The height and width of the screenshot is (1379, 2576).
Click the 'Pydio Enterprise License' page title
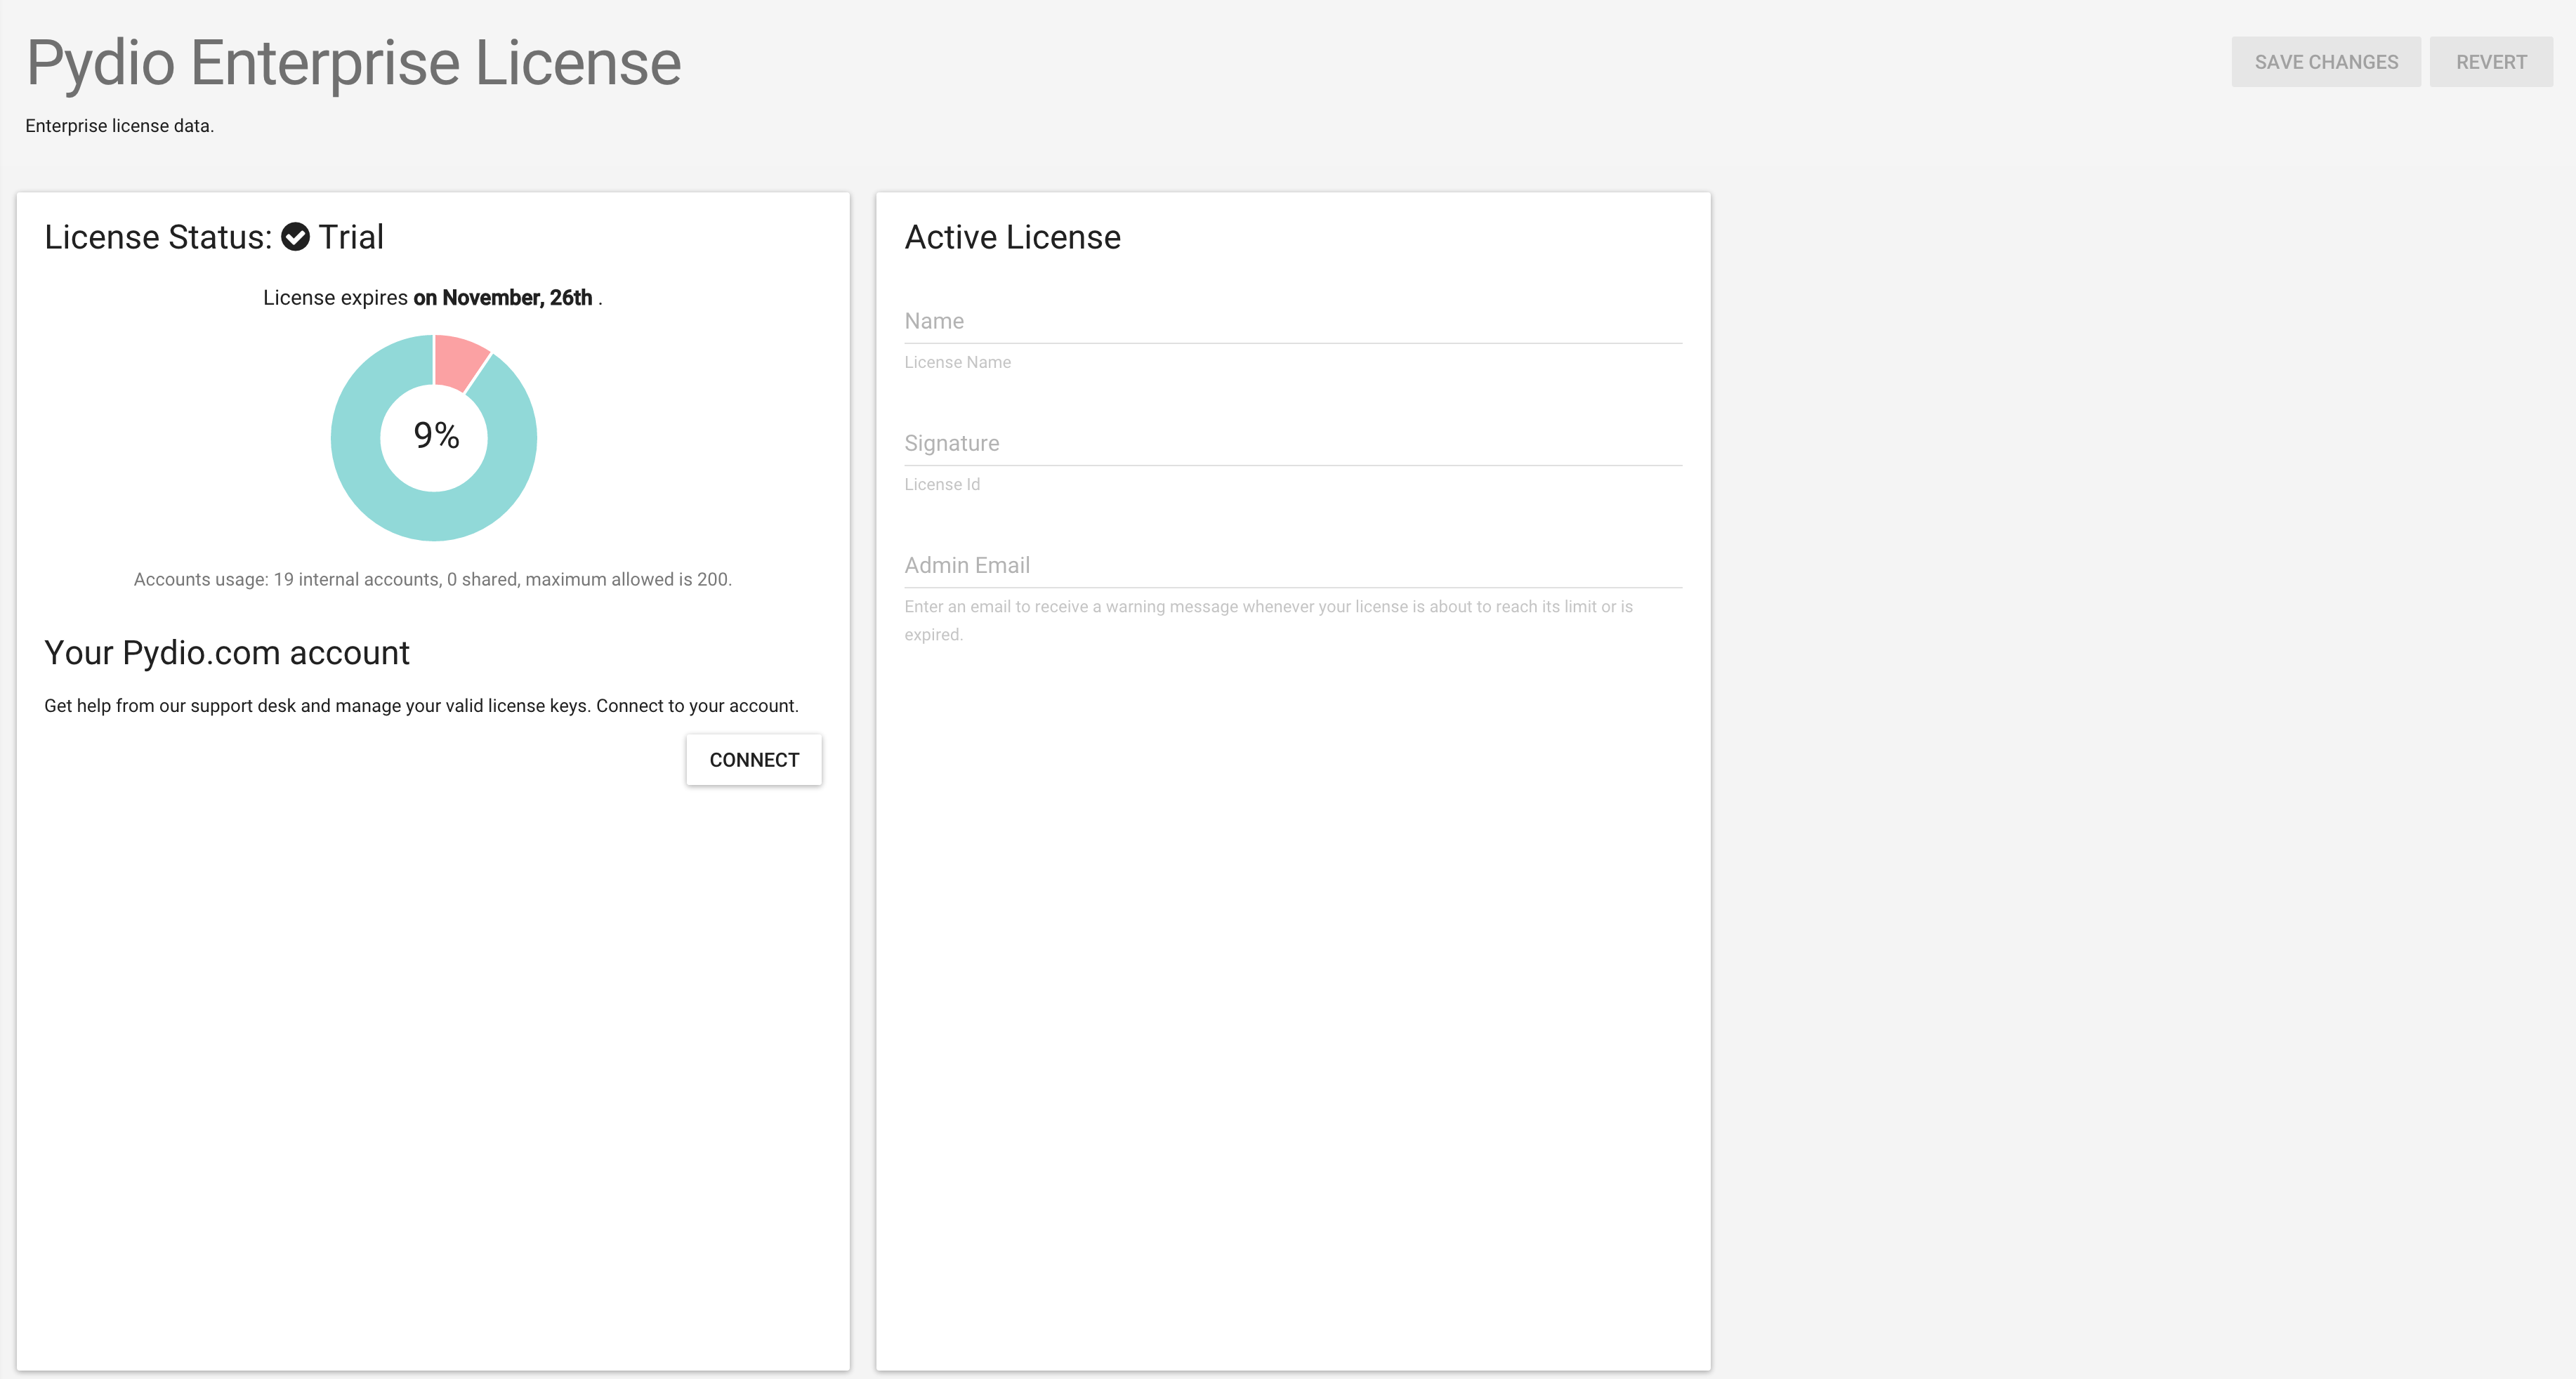353,63
